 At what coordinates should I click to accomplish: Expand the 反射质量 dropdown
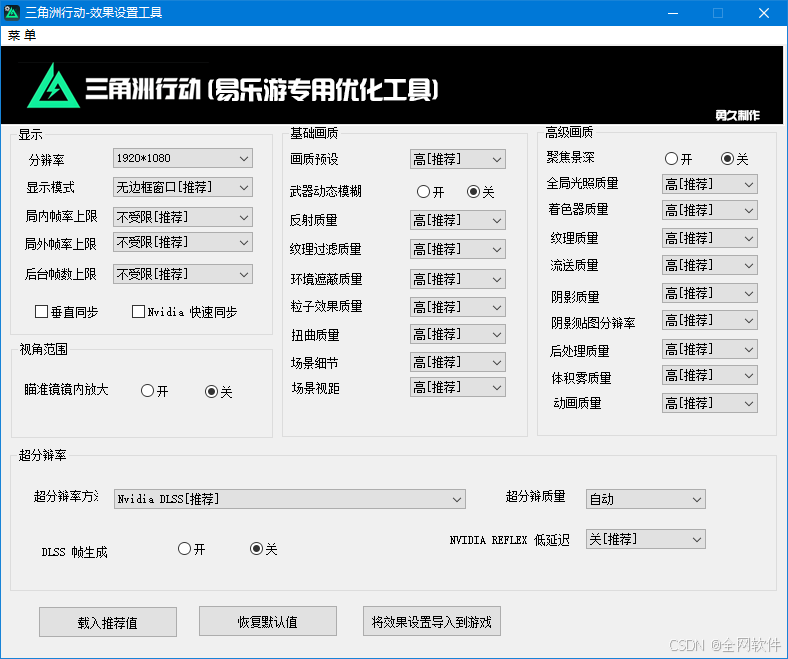point(458,220)
